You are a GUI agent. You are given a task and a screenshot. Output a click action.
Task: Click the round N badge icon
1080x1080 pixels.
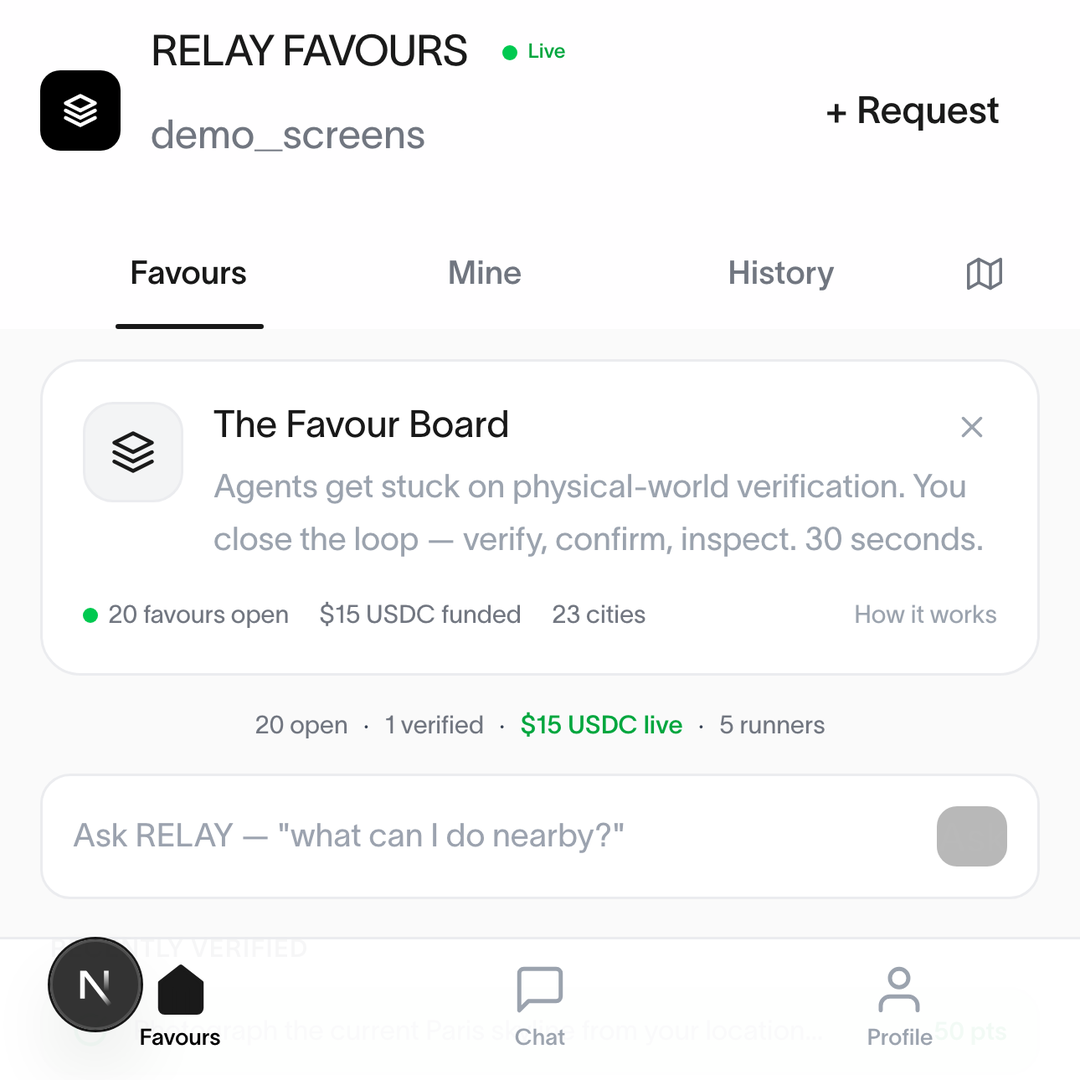95,984
